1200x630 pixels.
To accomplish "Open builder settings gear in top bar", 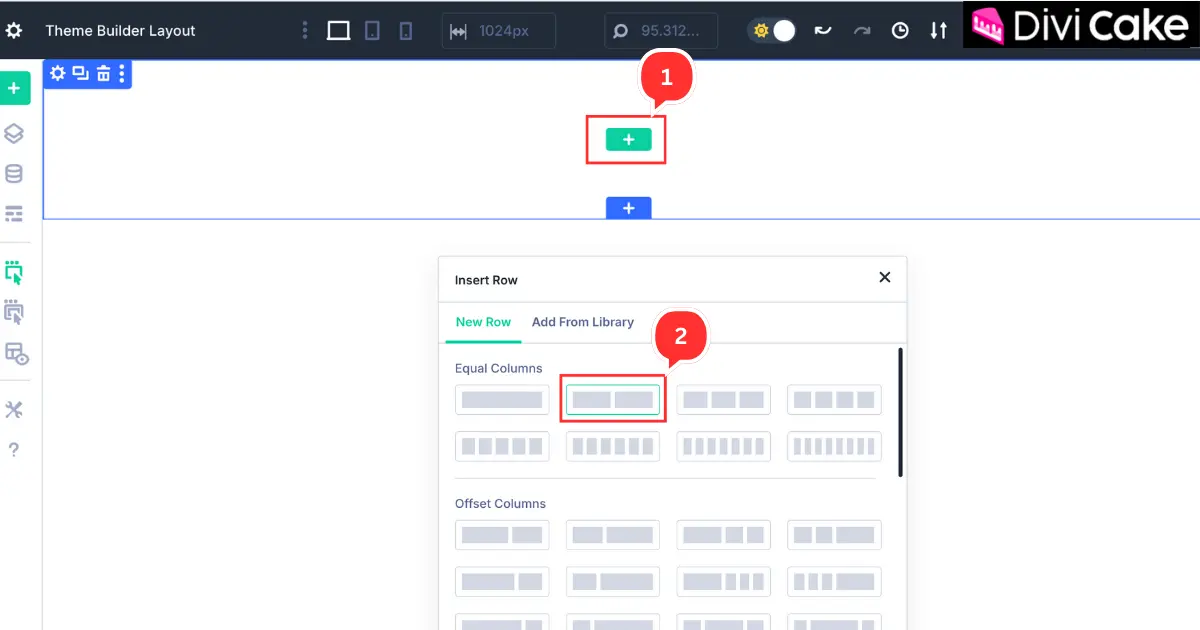I will click(14, 30).
